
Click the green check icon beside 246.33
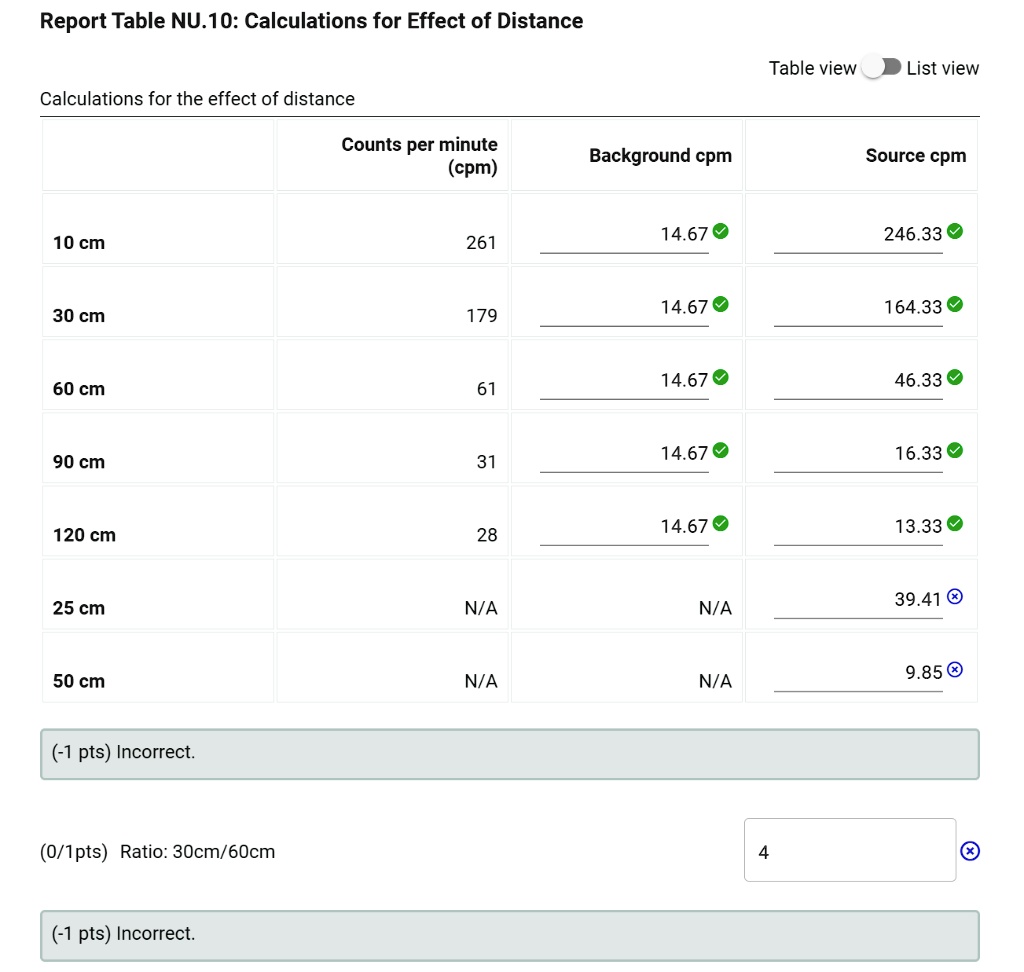click(955, 231)
